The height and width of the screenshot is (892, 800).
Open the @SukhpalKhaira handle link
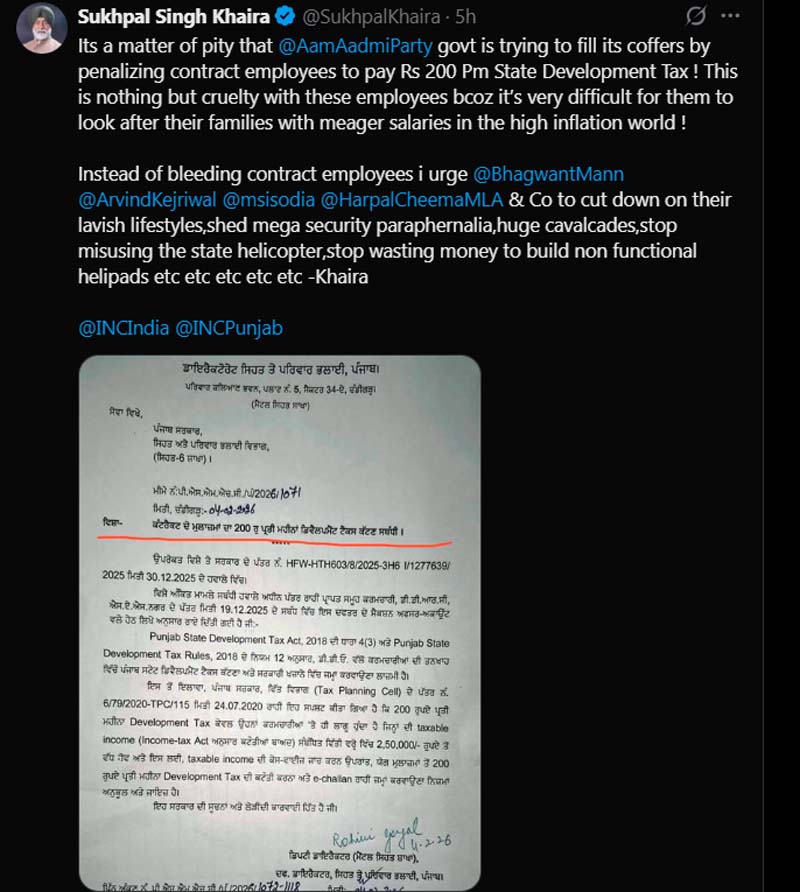(371, 17)
